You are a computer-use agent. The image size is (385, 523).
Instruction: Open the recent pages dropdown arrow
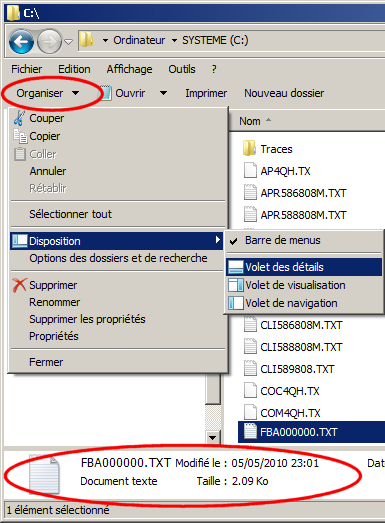[68, 42]
